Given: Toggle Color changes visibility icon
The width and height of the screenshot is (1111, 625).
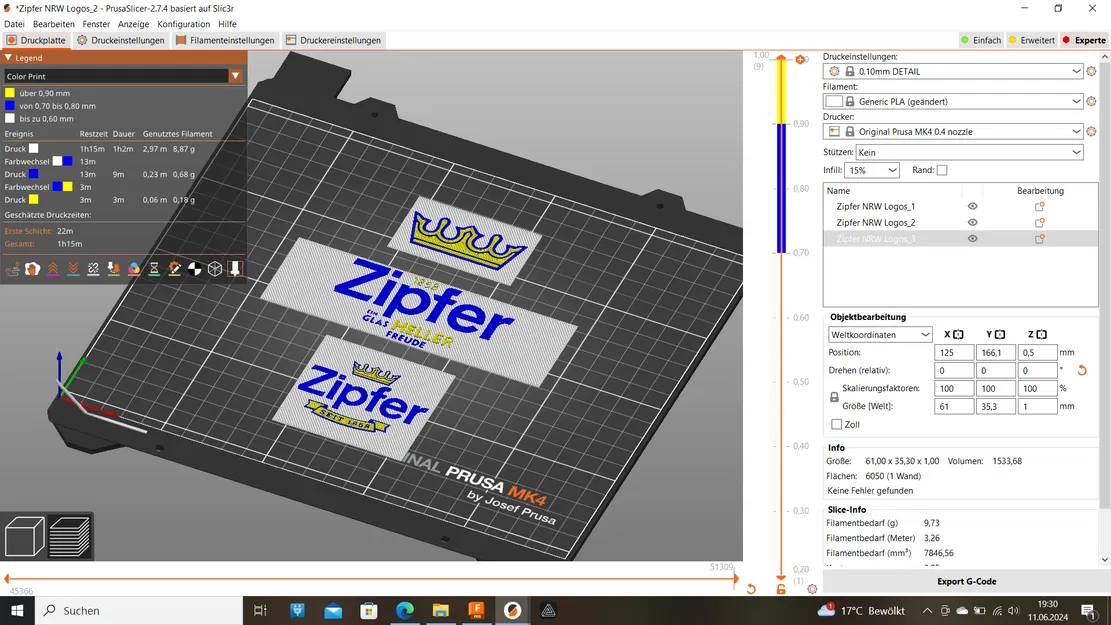Looking at the screenshot, I should pos(134,269).
